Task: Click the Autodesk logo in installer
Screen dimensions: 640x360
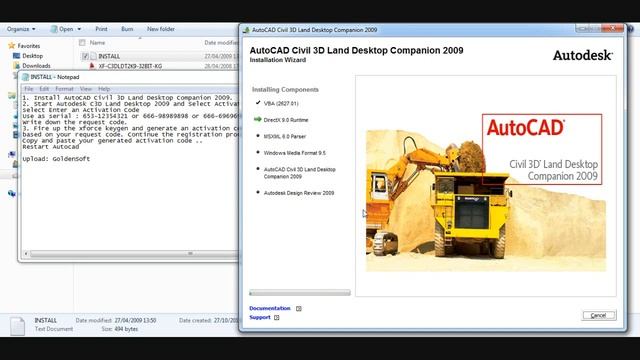Action: (582, 55)
